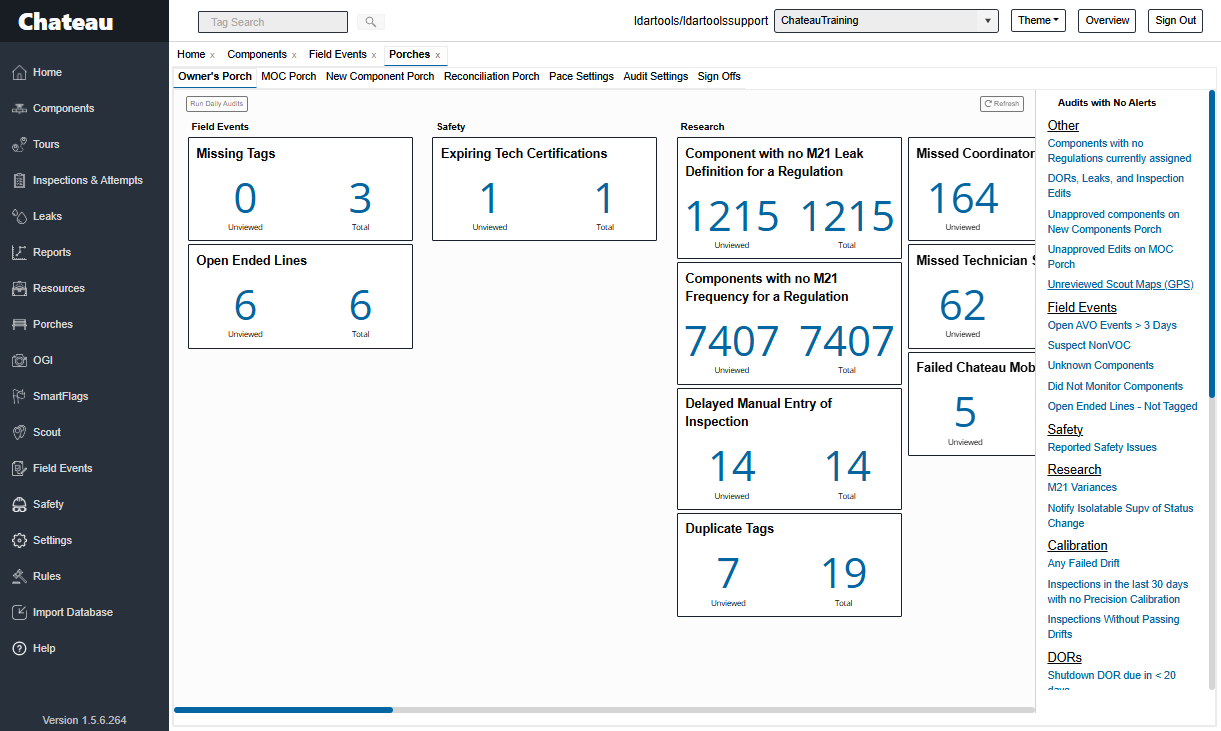Expand the Theme dropdown menu
The image size is (1221, 731).
(1038, 21)
